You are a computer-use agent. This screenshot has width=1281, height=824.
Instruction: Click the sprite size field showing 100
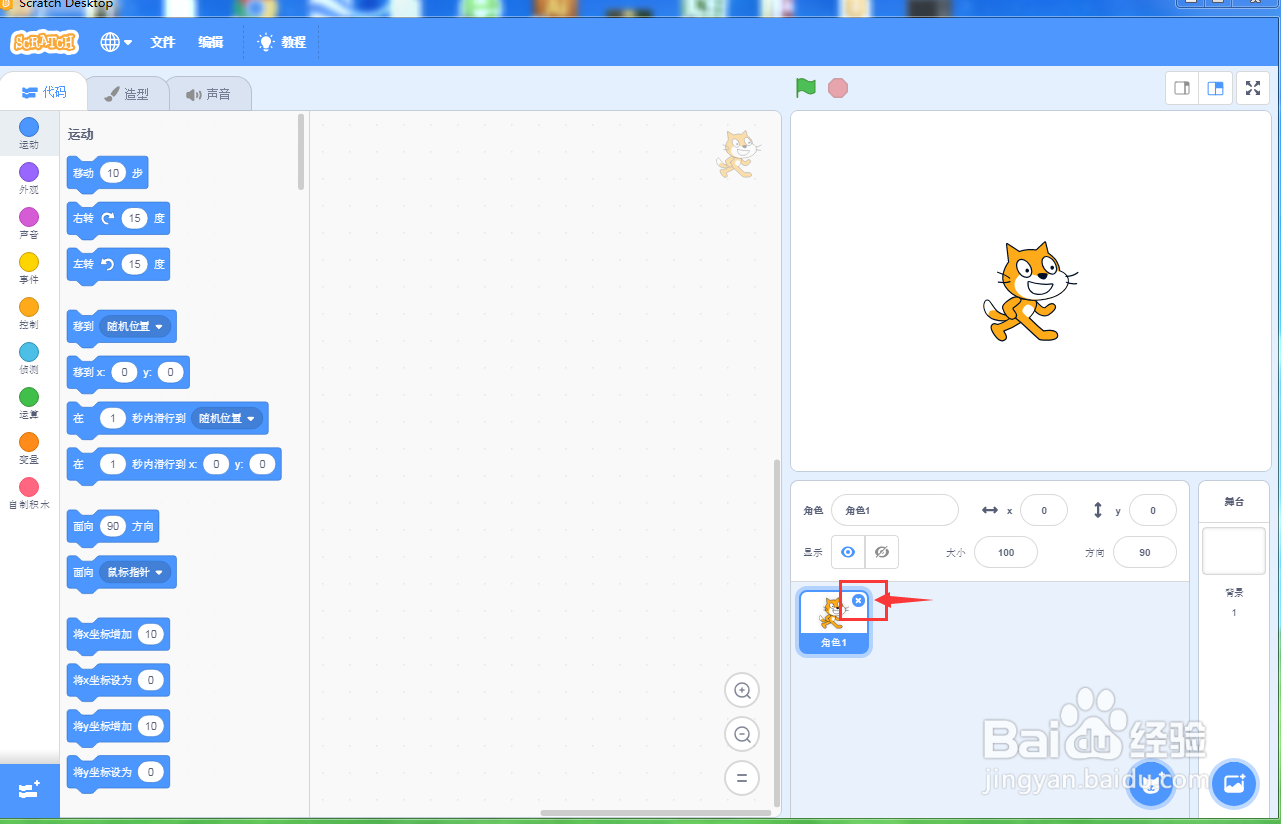coord(1005,551)
